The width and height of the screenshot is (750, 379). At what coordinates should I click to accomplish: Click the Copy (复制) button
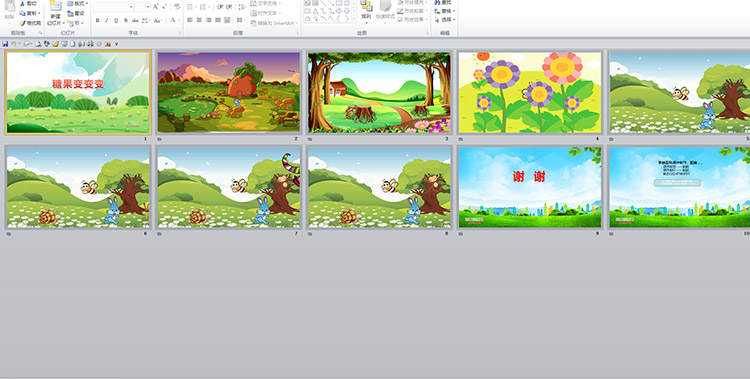click(x=30, y=13)
